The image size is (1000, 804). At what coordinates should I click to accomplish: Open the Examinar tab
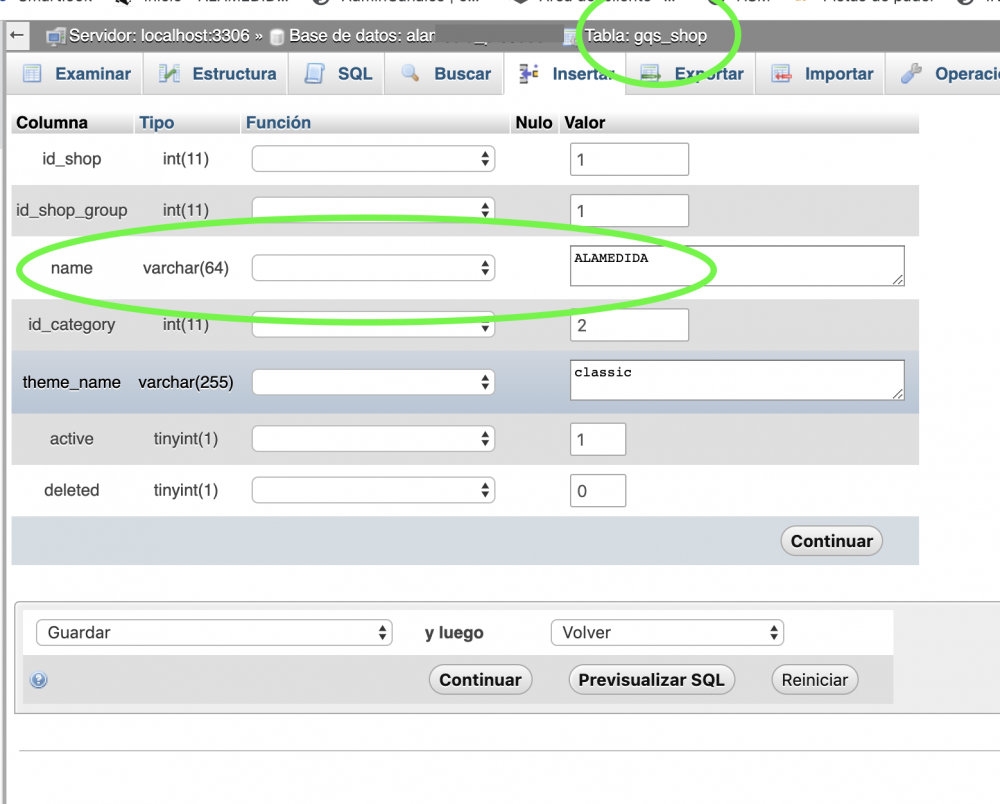point(76,74)
